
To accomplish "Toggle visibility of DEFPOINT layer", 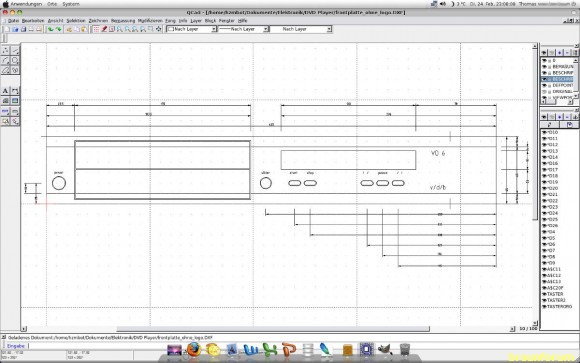I will 544,85.
